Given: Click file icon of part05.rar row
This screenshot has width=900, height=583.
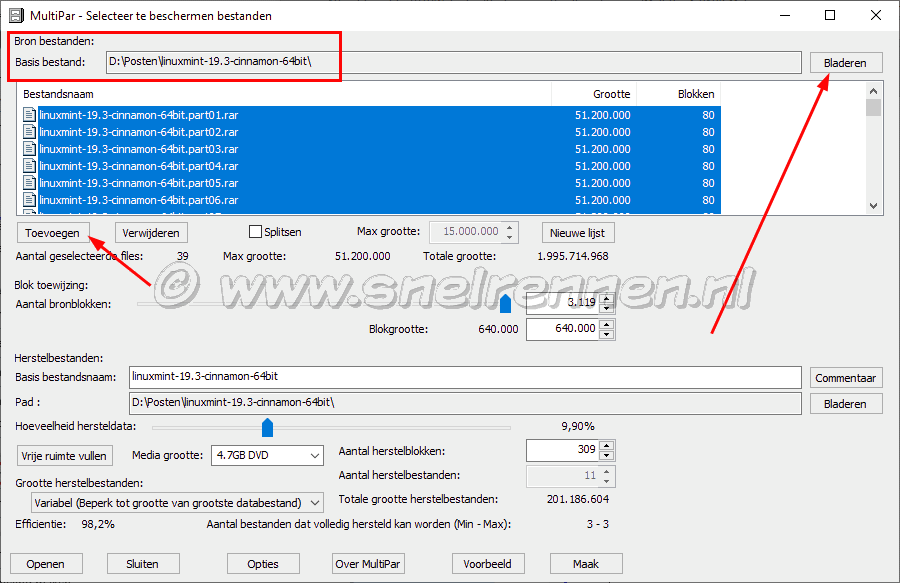Looking at the screenshot, I should (29, 182).
